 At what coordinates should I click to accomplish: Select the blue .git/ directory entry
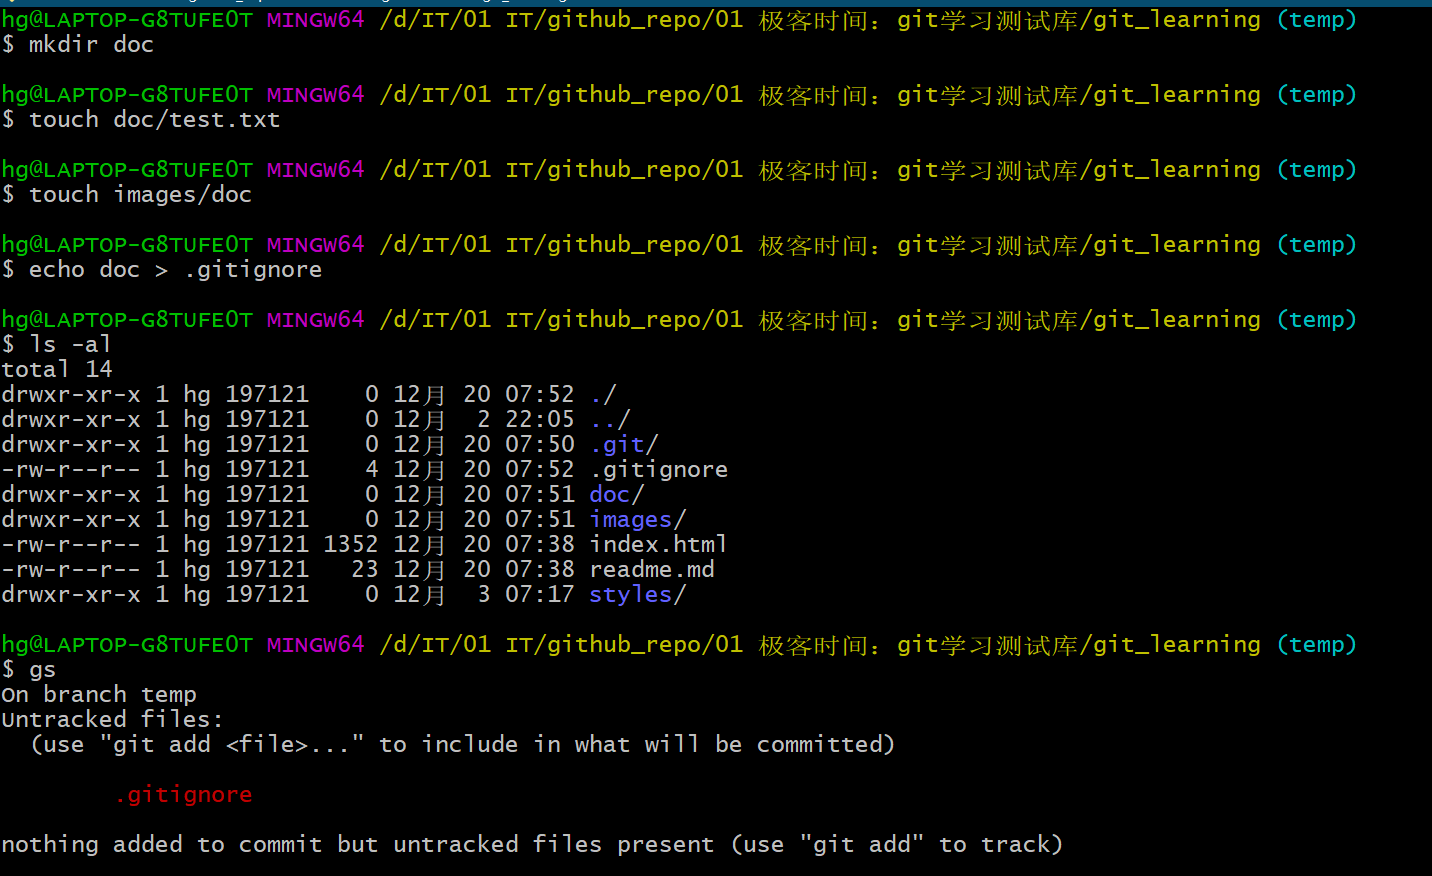pyautogui.click(x=624, y=444)
